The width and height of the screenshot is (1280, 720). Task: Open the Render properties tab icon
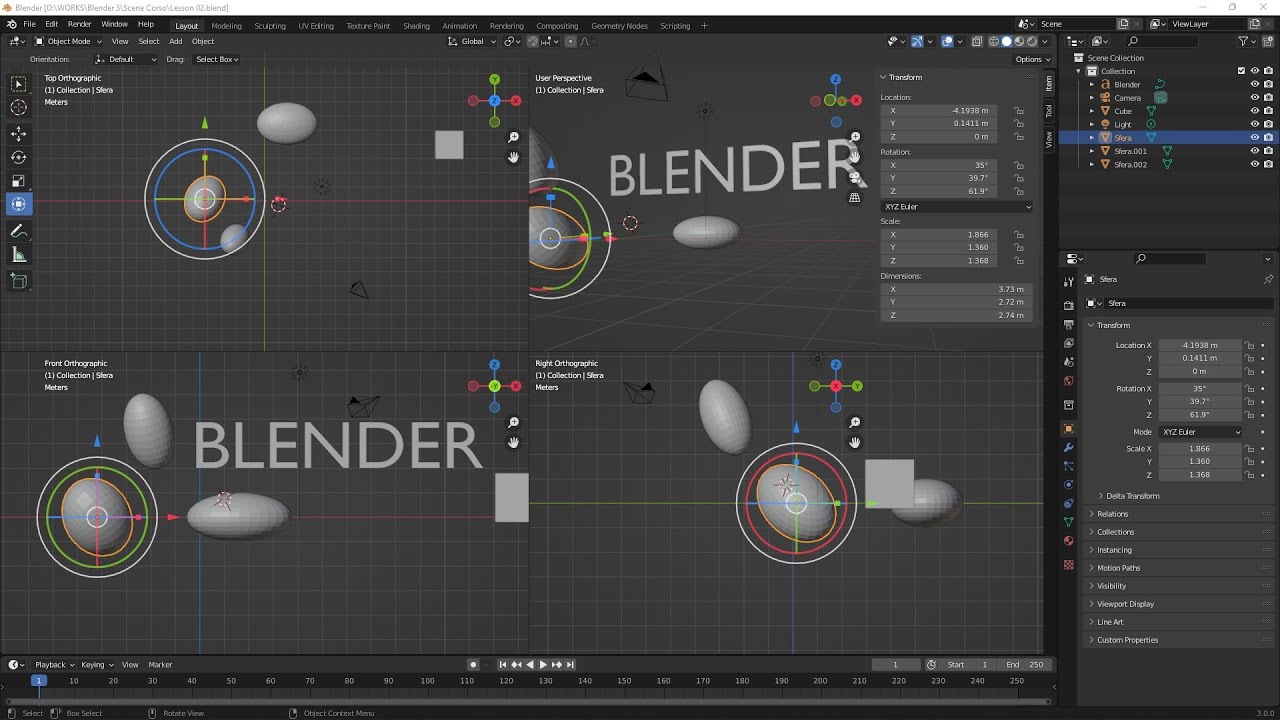coord(1069,306)
